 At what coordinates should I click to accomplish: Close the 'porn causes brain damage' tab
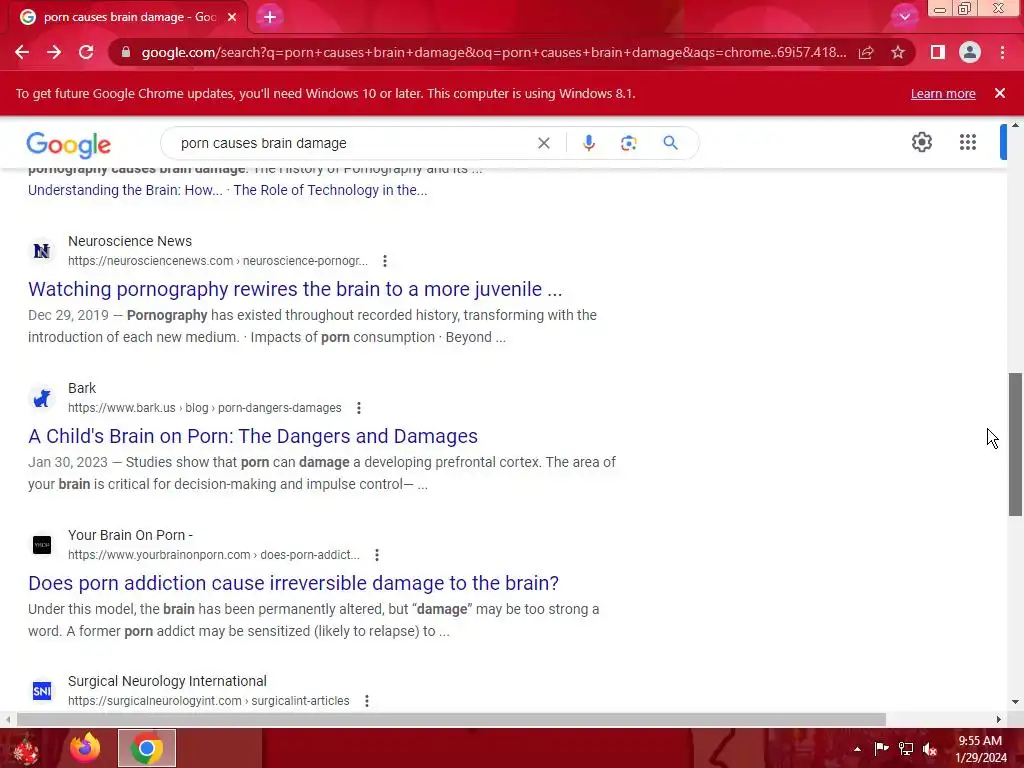pyautogui.click(x=232, y=17)
